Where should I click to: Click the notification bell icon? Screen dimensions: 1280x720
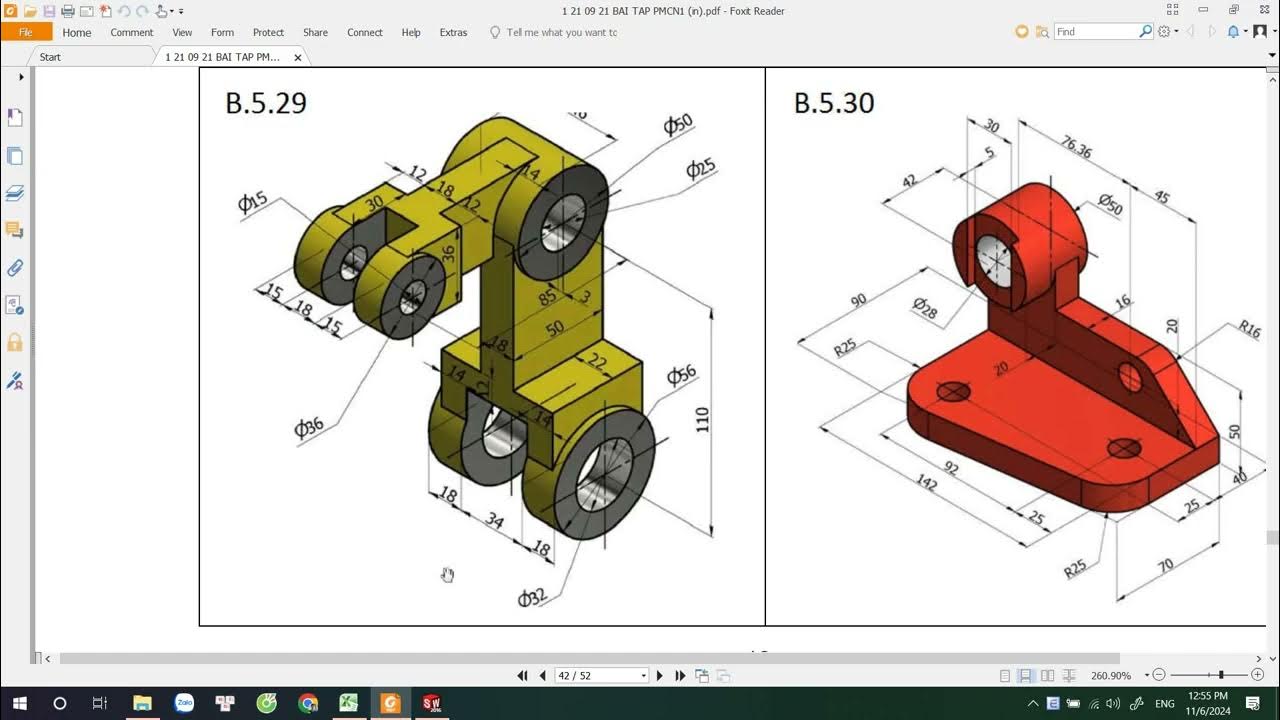(1233, 32)
